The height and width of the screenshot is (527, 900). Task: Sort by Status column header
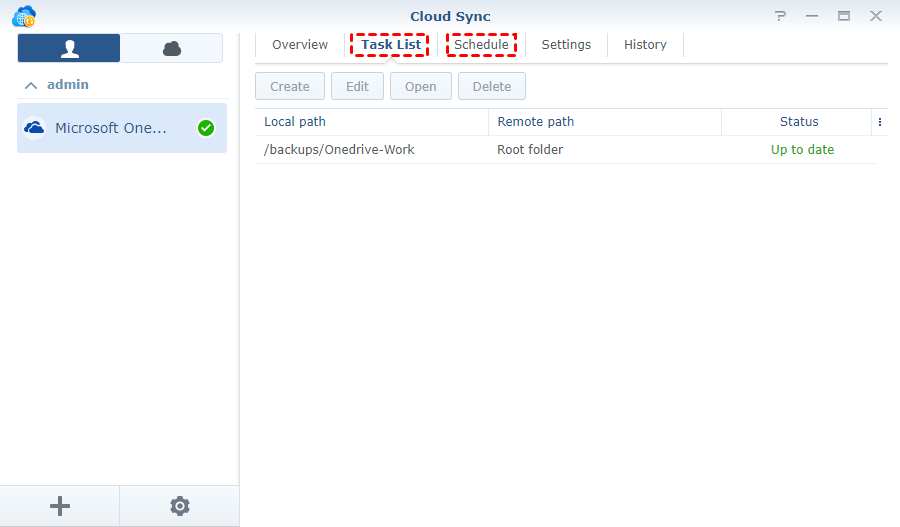(796, 122)
